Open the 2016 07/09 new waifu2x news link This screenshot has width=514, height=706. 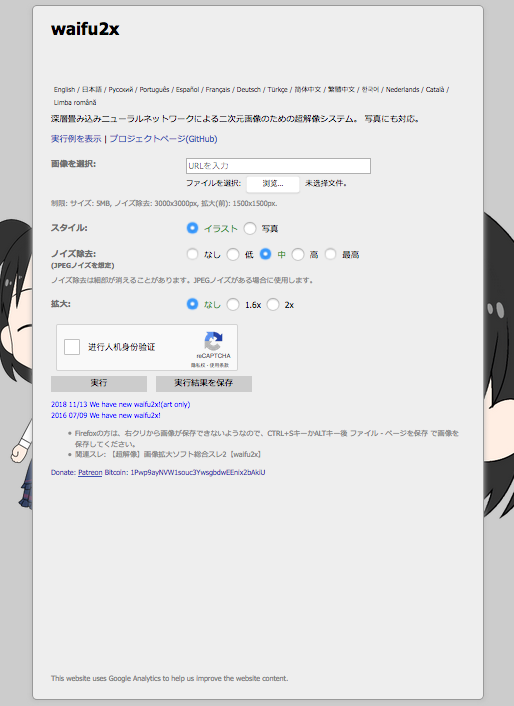tap(106, 415)
